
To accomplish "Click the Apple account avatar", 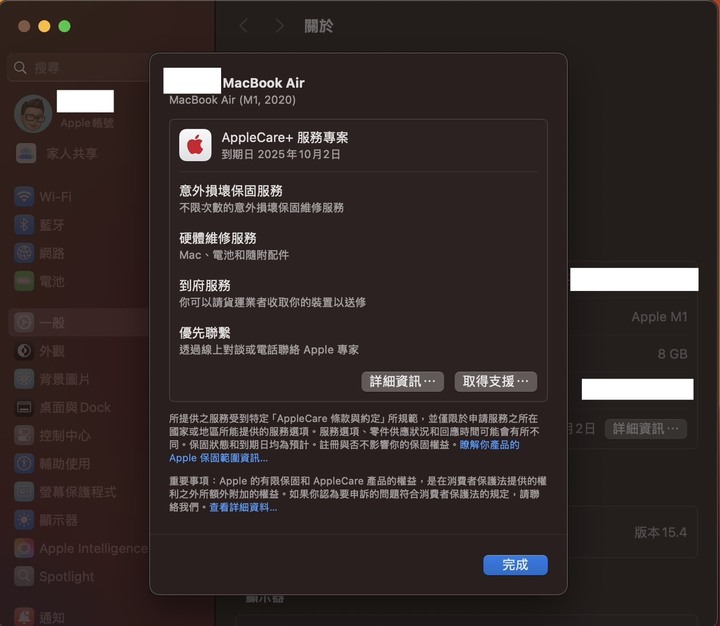I will click(x=33, y=113).
